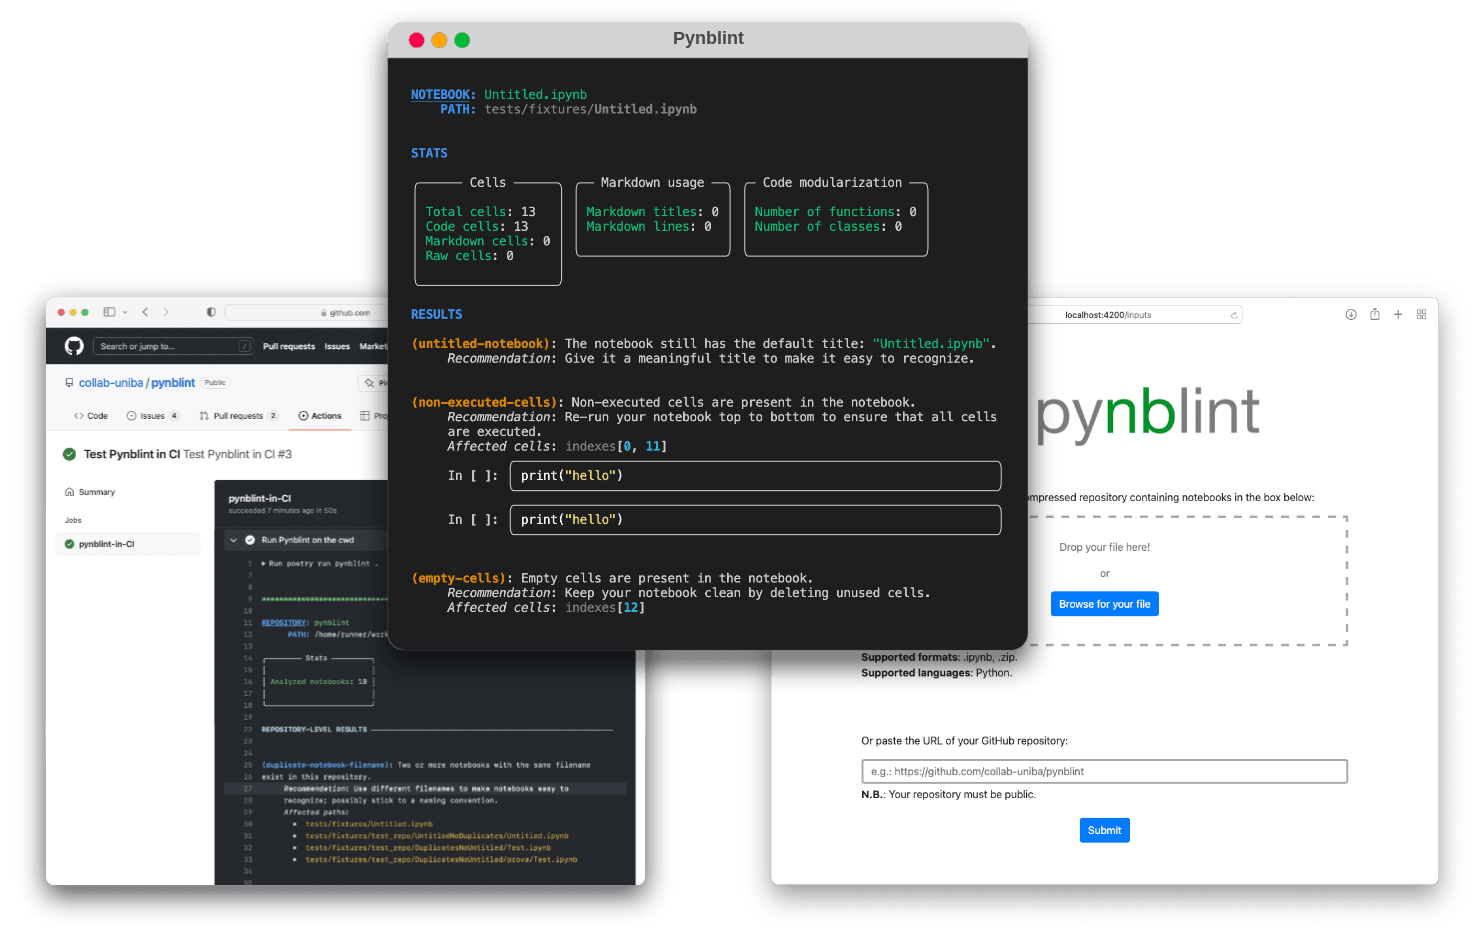Switch to the Code tab
This screenshot has width=1480, height=930.
click(x=91, y=416)
